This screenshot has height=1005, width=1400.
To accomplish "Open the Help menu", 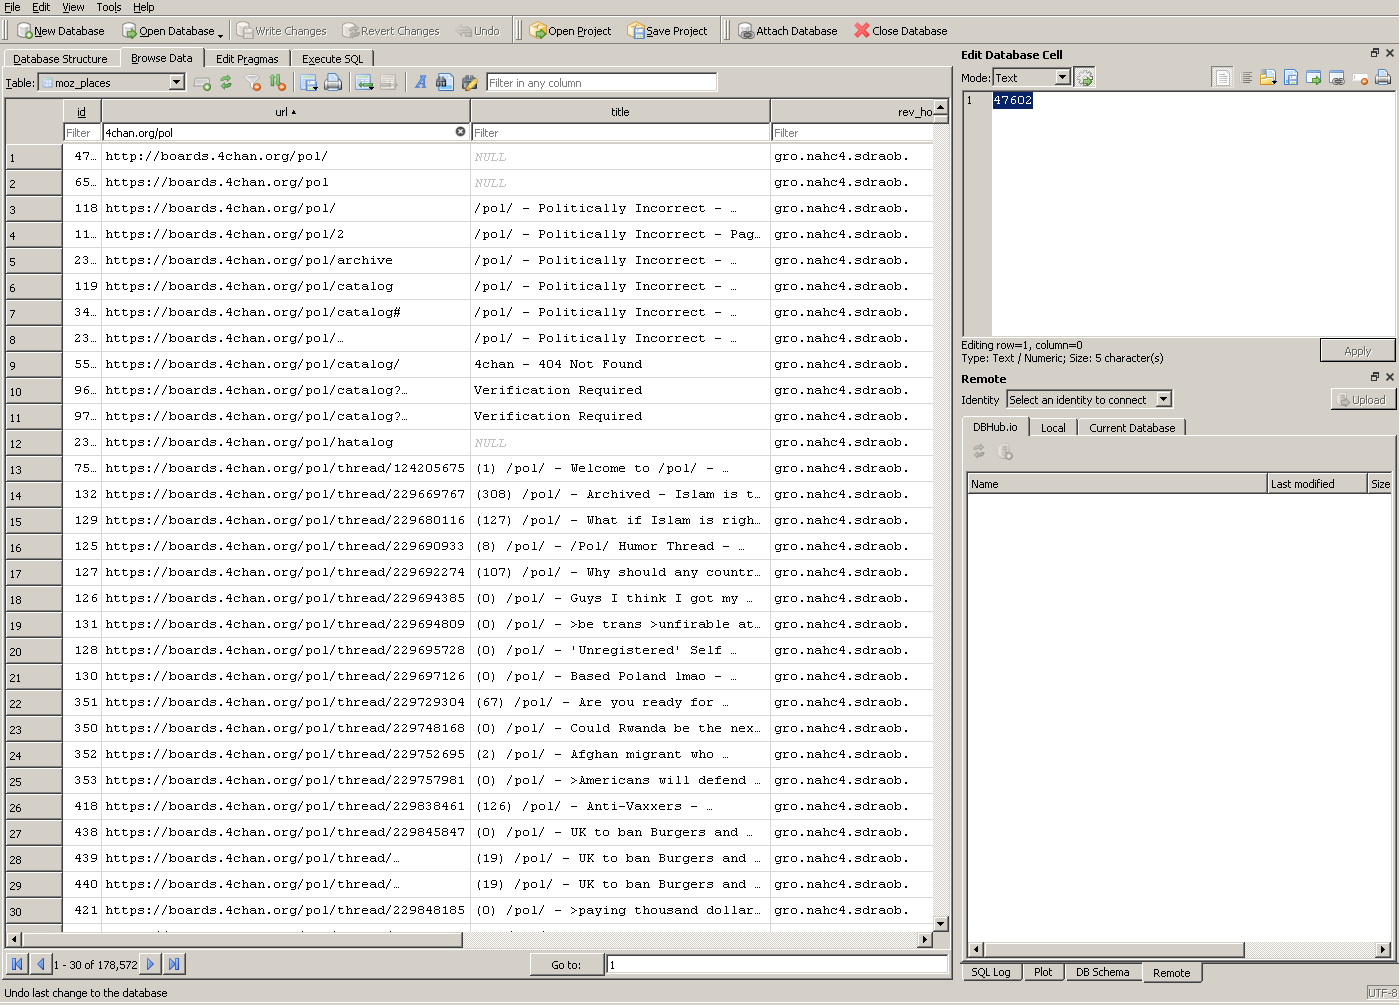I will point(144,7).
